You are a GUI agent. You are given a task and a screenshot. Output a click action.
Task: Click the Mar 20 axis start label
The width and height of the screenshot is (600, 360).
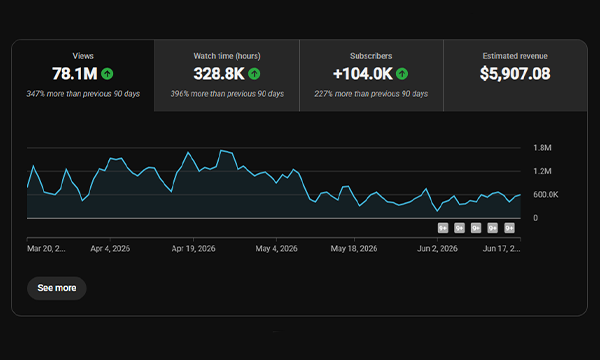[46, 249]
